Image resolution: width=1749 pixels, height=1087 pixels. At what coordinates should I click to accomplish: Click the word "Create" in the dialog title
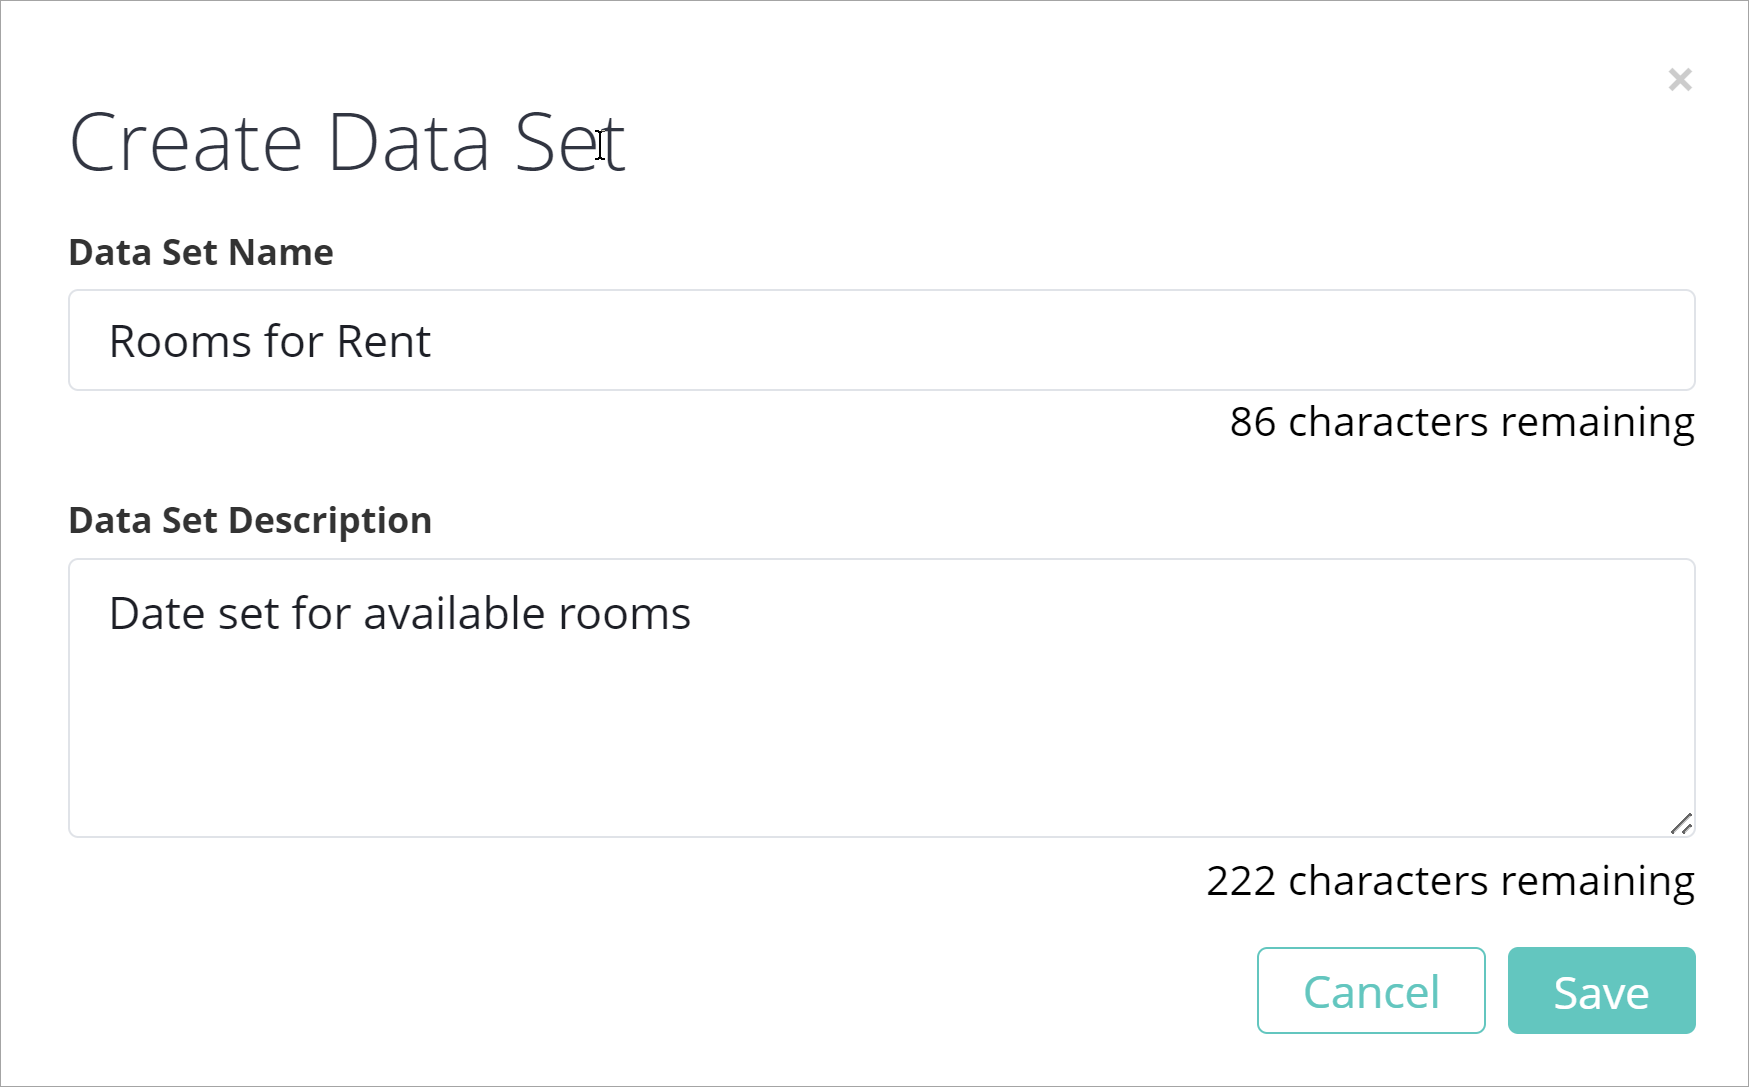coord(186,144)
